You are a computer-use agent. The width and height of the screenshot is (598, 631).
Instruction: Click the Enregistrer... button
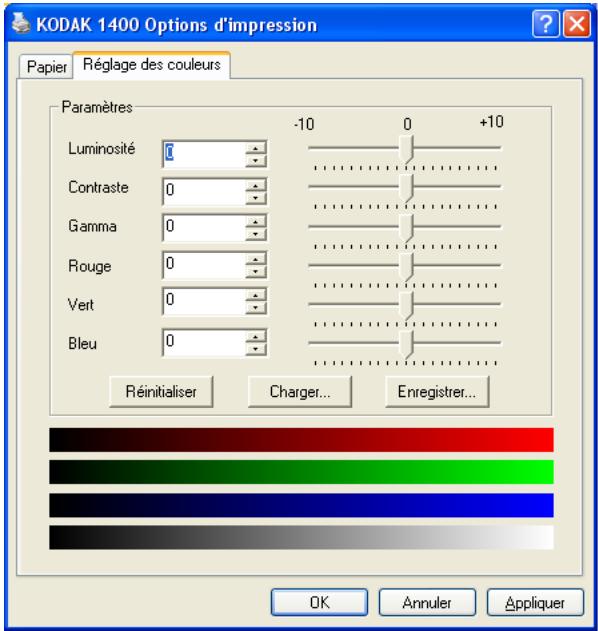[437, 392]
